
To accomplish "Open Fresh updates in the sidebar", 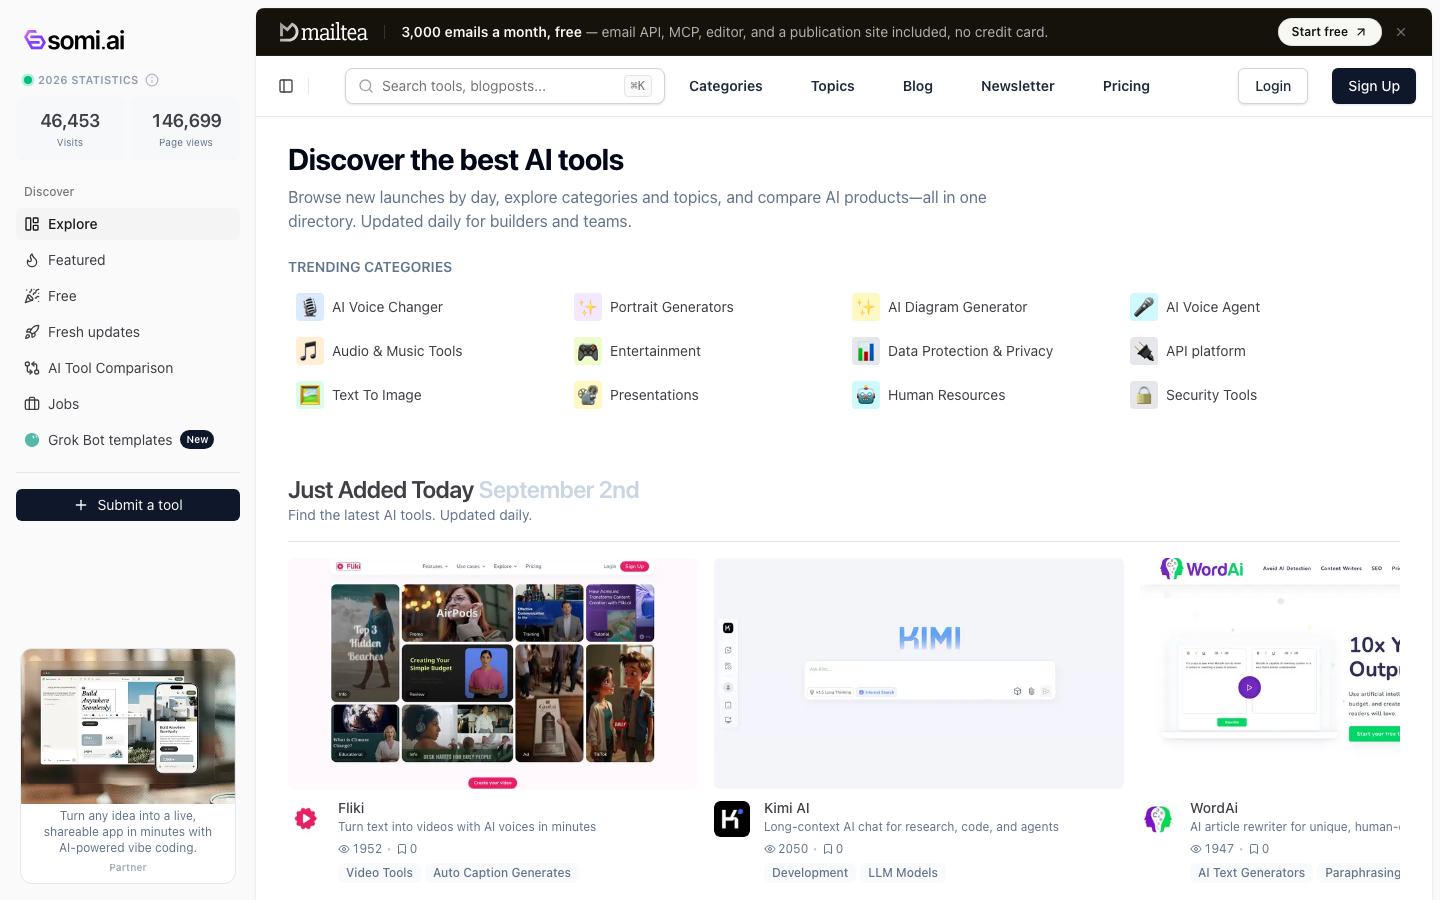I will click(128, 332).
